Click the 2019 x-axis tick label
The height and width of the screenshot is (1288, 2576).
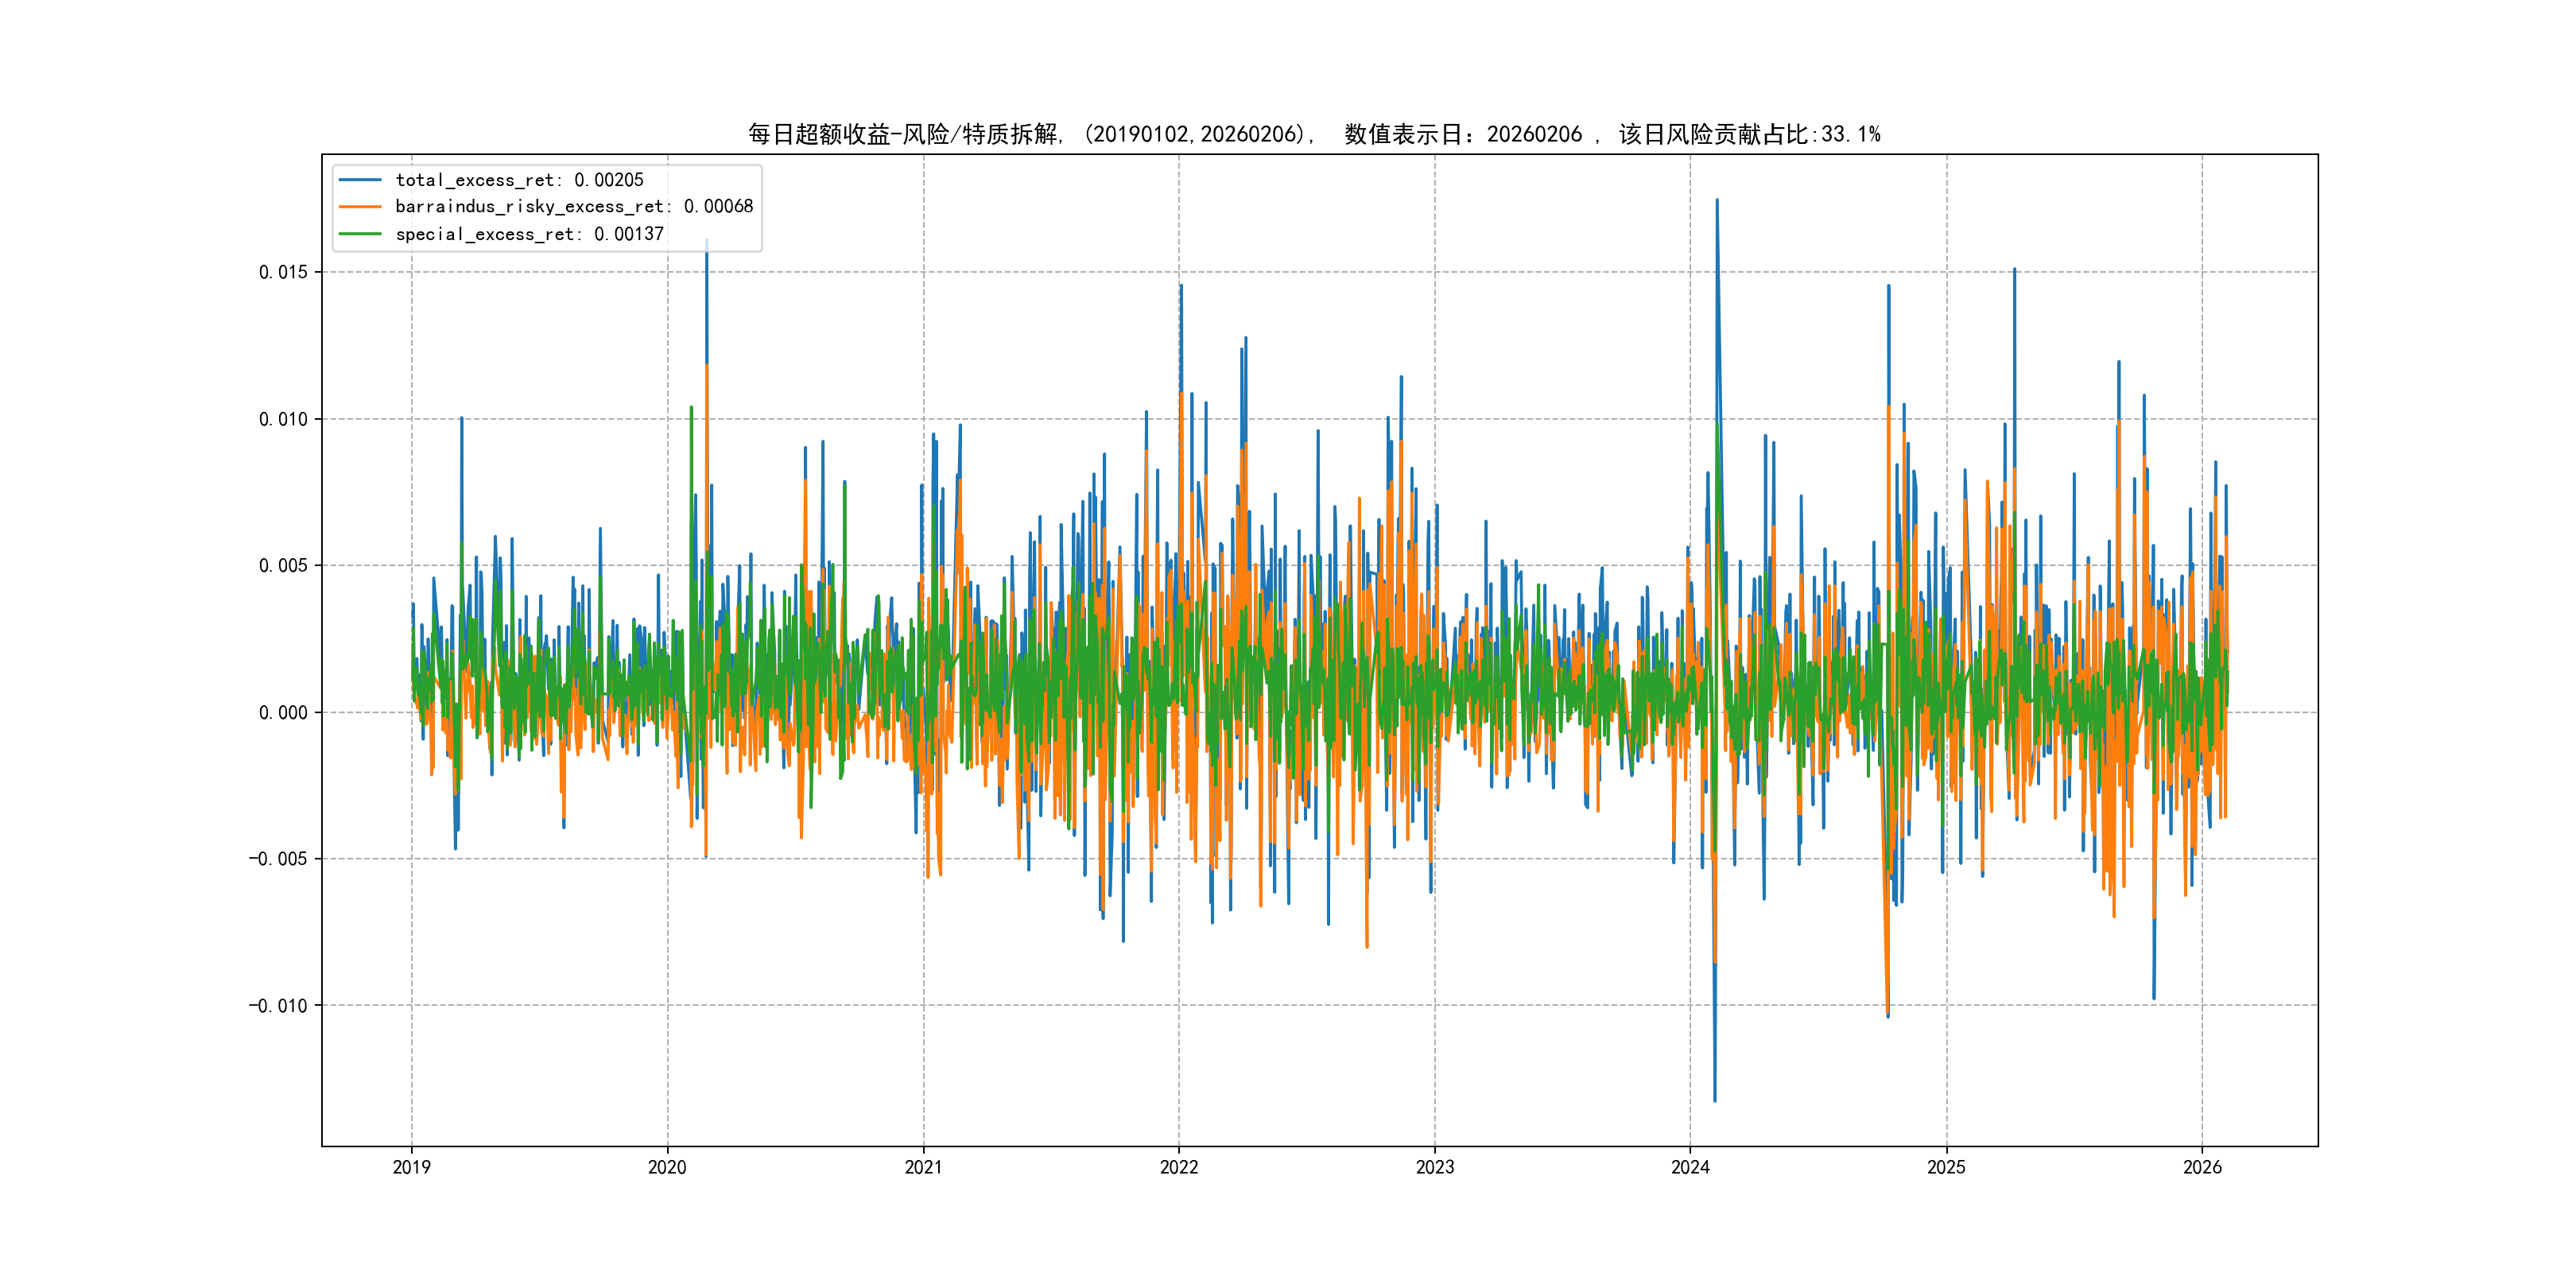click(x=411, y=1167)
